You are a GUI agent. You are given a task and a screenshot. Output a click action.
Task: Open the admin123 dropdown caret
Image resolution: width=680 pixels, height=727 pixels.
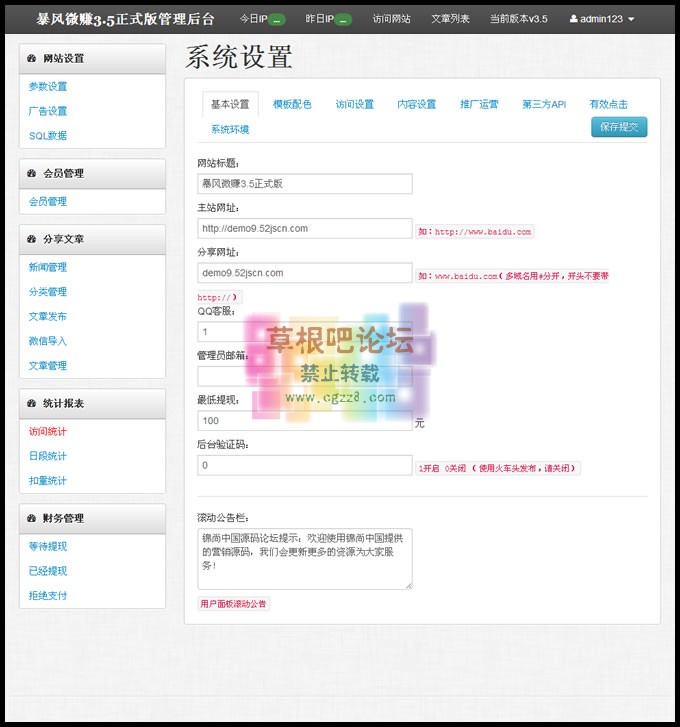click(631, 20)
